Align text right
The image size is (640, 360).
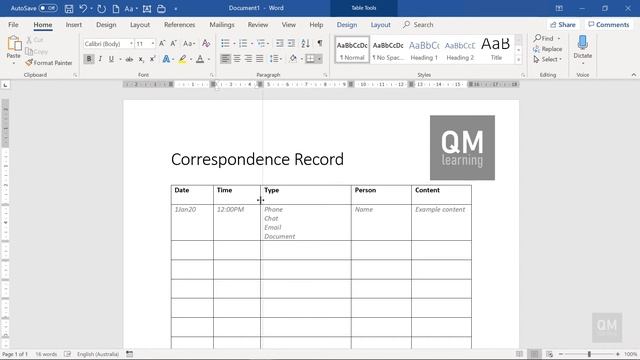[248, 59]
